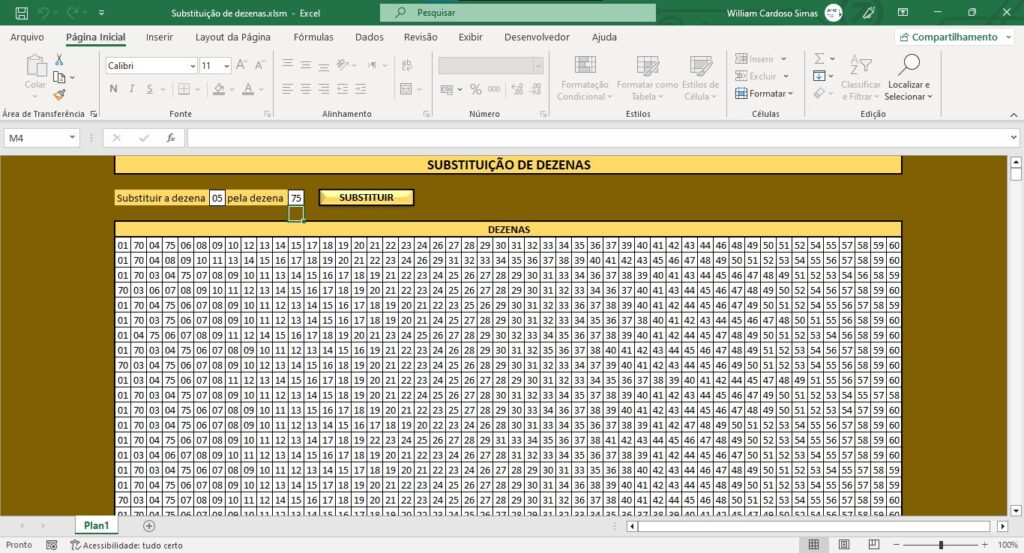The image size is (1024, 553).
Task: Open the Name Box dropdown arrow
Action: [x=72, y=138]
